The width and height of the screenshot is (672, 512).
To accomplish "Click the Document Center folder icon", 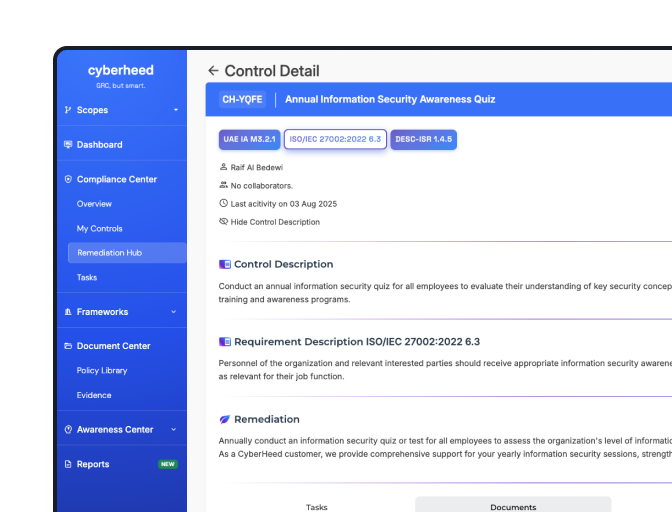I will click(x=68, y=346).
